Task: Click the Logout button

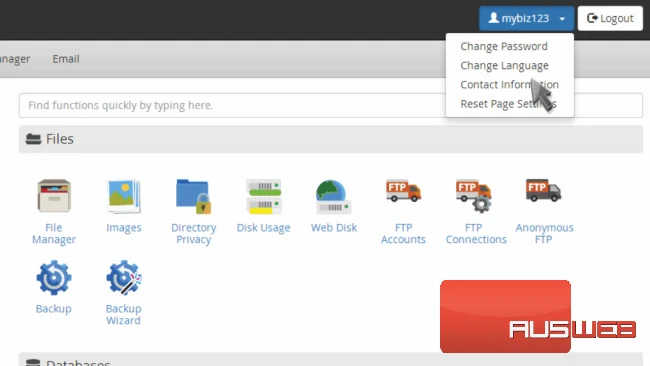Action: coord(610,18)
